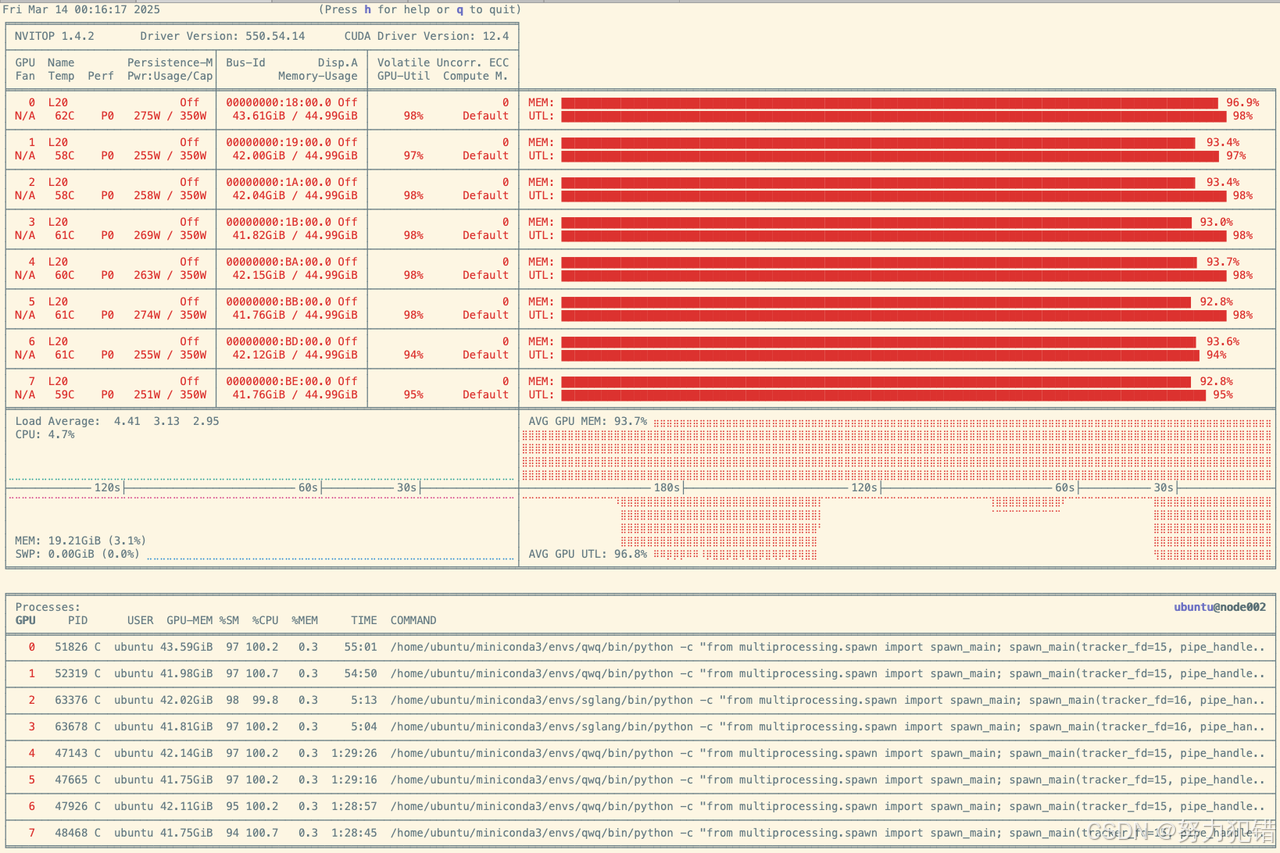The image size is (1280, 853).
Task: Select process row with PID 51826
Action: [640, 647]
